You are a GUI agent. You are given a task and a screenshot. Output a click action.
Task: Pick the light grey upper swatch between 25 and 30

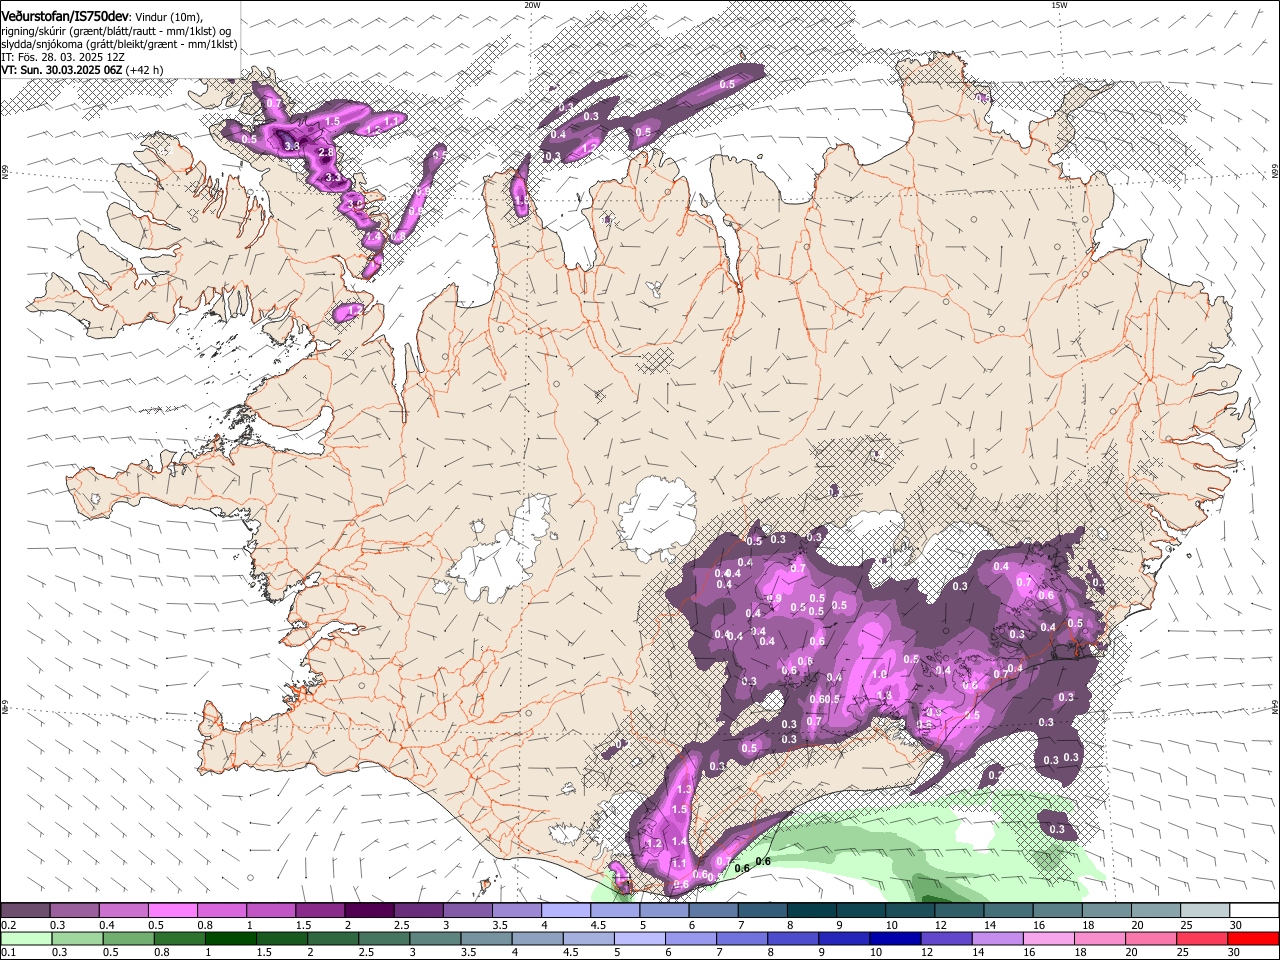pos(1205,911)
